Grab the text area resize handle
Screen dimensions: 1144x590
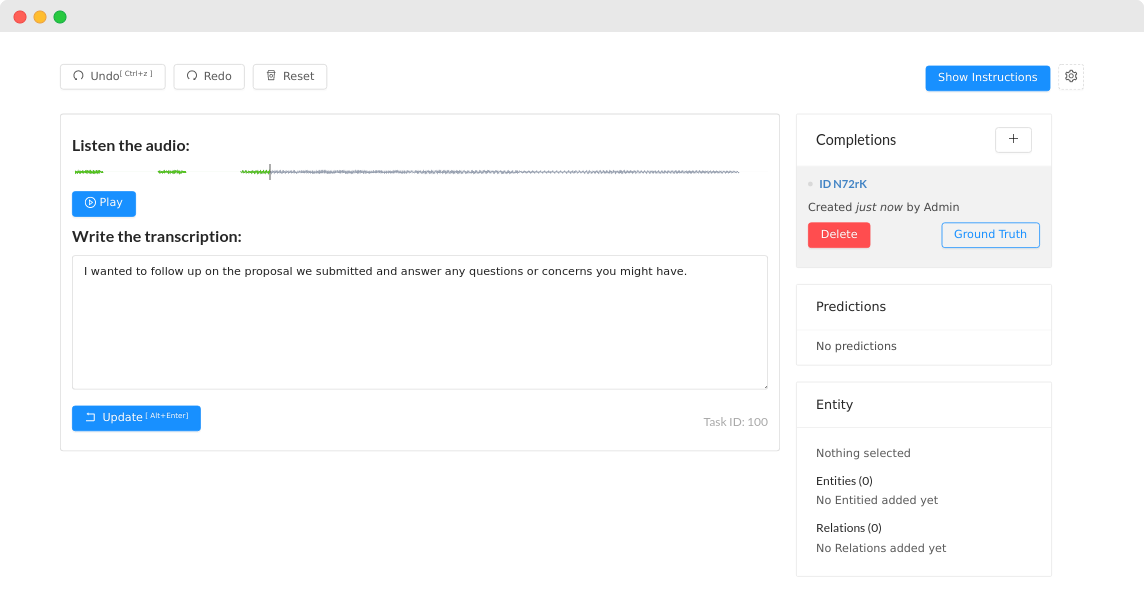tap(763, 385)
